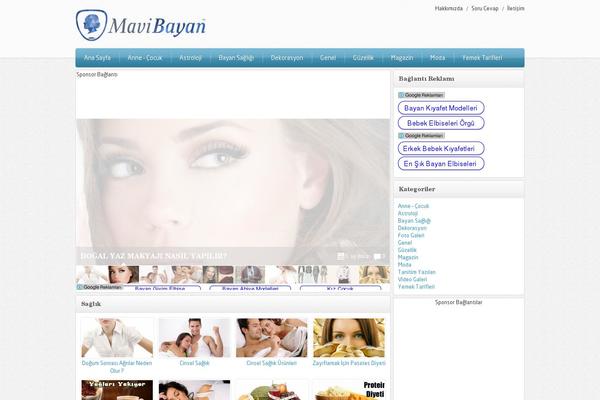Click the Kategoriler sidebar heading
This screenshot has height=400, width=600.
417,189
